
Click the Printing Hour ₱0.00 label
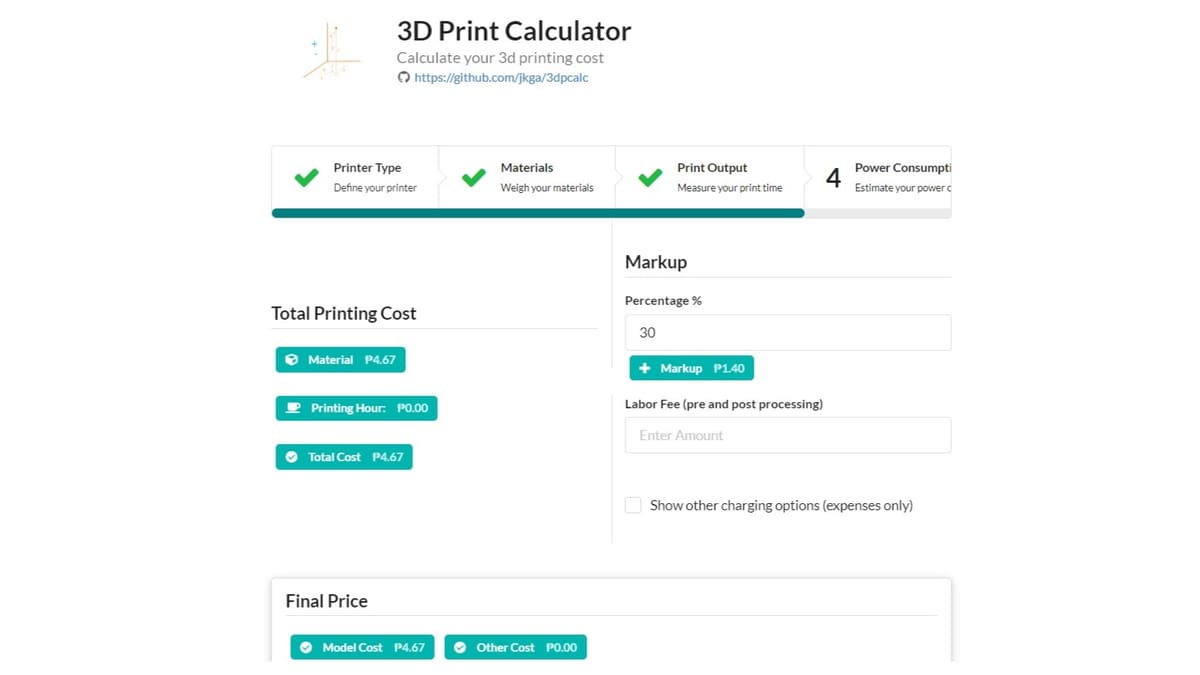point(357,408)
